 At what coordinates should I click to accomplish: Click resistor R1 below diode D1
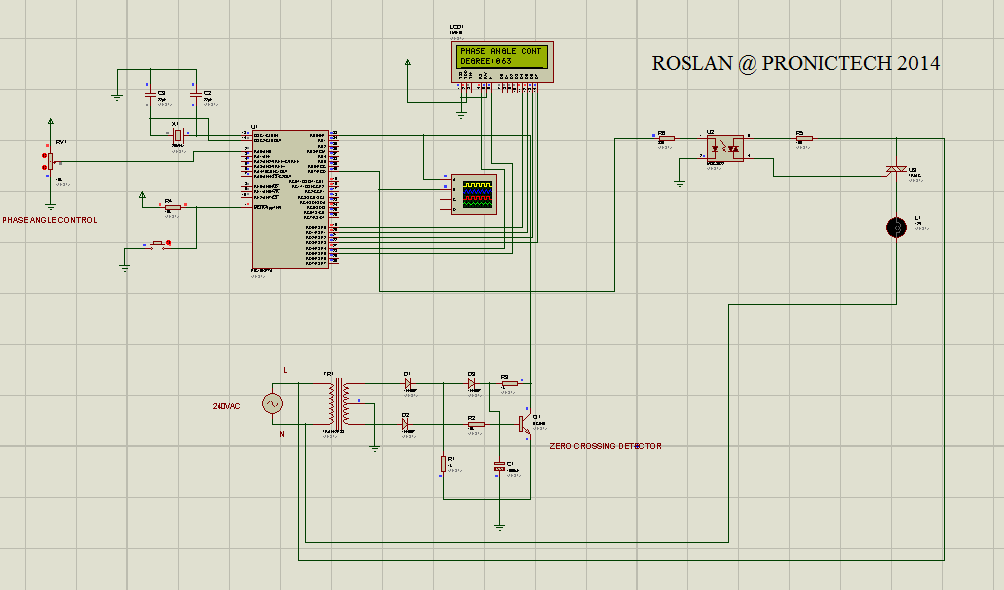tap(443, 464)
